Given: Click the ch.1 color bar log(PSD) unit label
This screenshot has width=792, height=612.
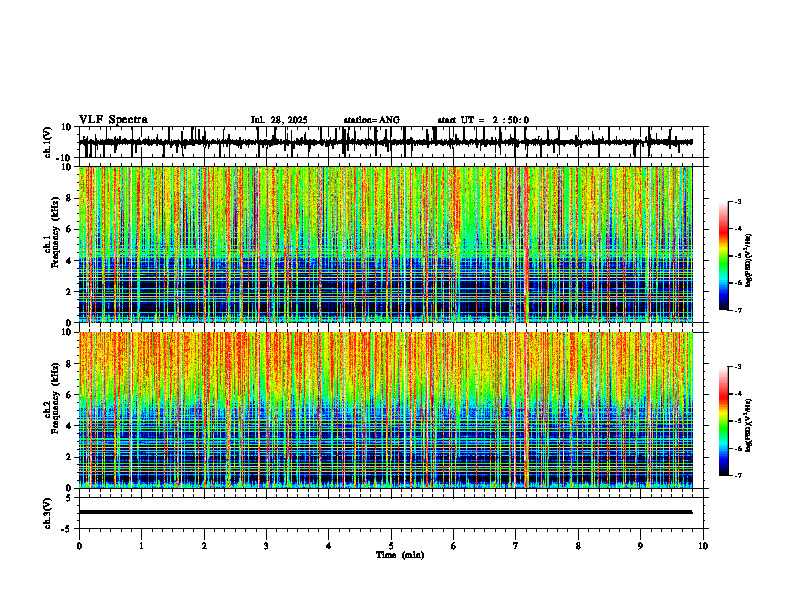Looking at the screenshot, I should click(749, 260).
